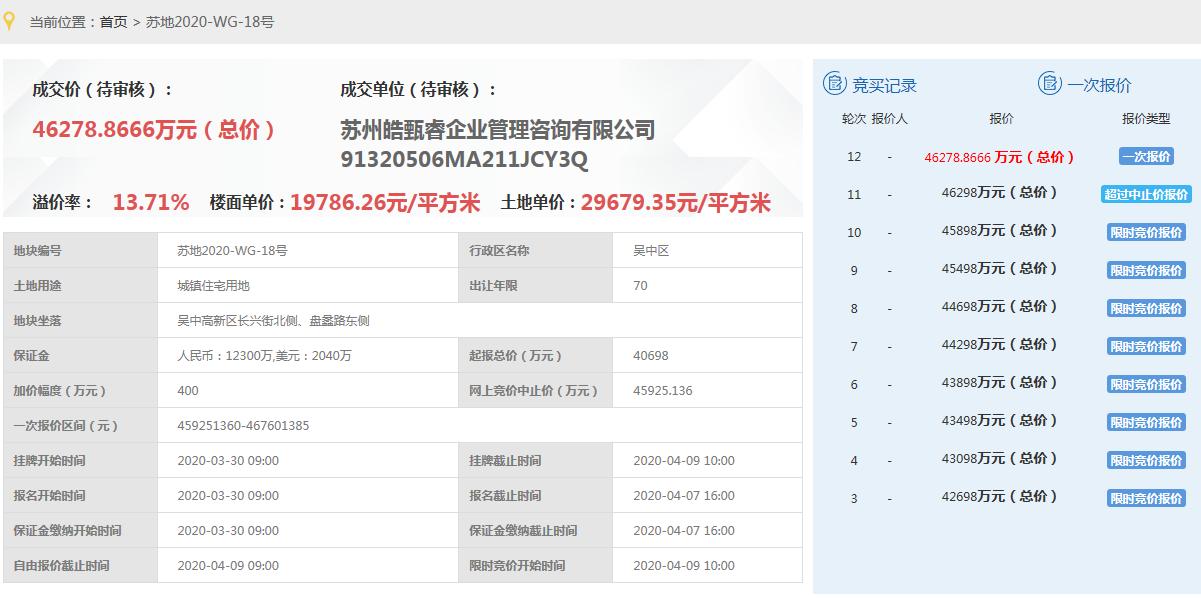This screenshot has height=598, width=1201.
Task: Go to 首页 breadcrumb link
Action: 113,21
